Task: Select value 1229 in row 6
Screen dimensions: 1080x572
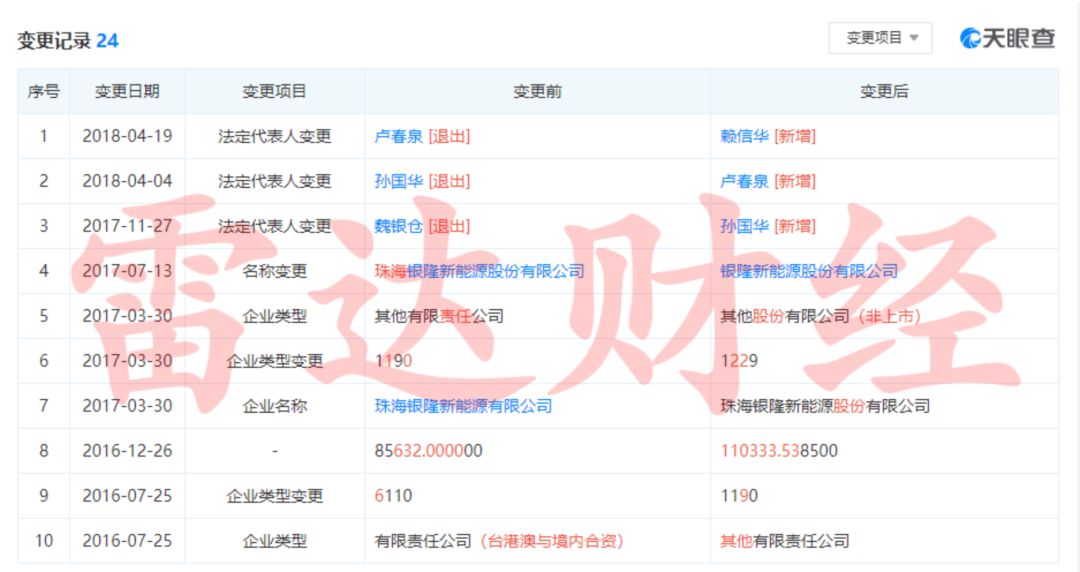Action: 739,361
